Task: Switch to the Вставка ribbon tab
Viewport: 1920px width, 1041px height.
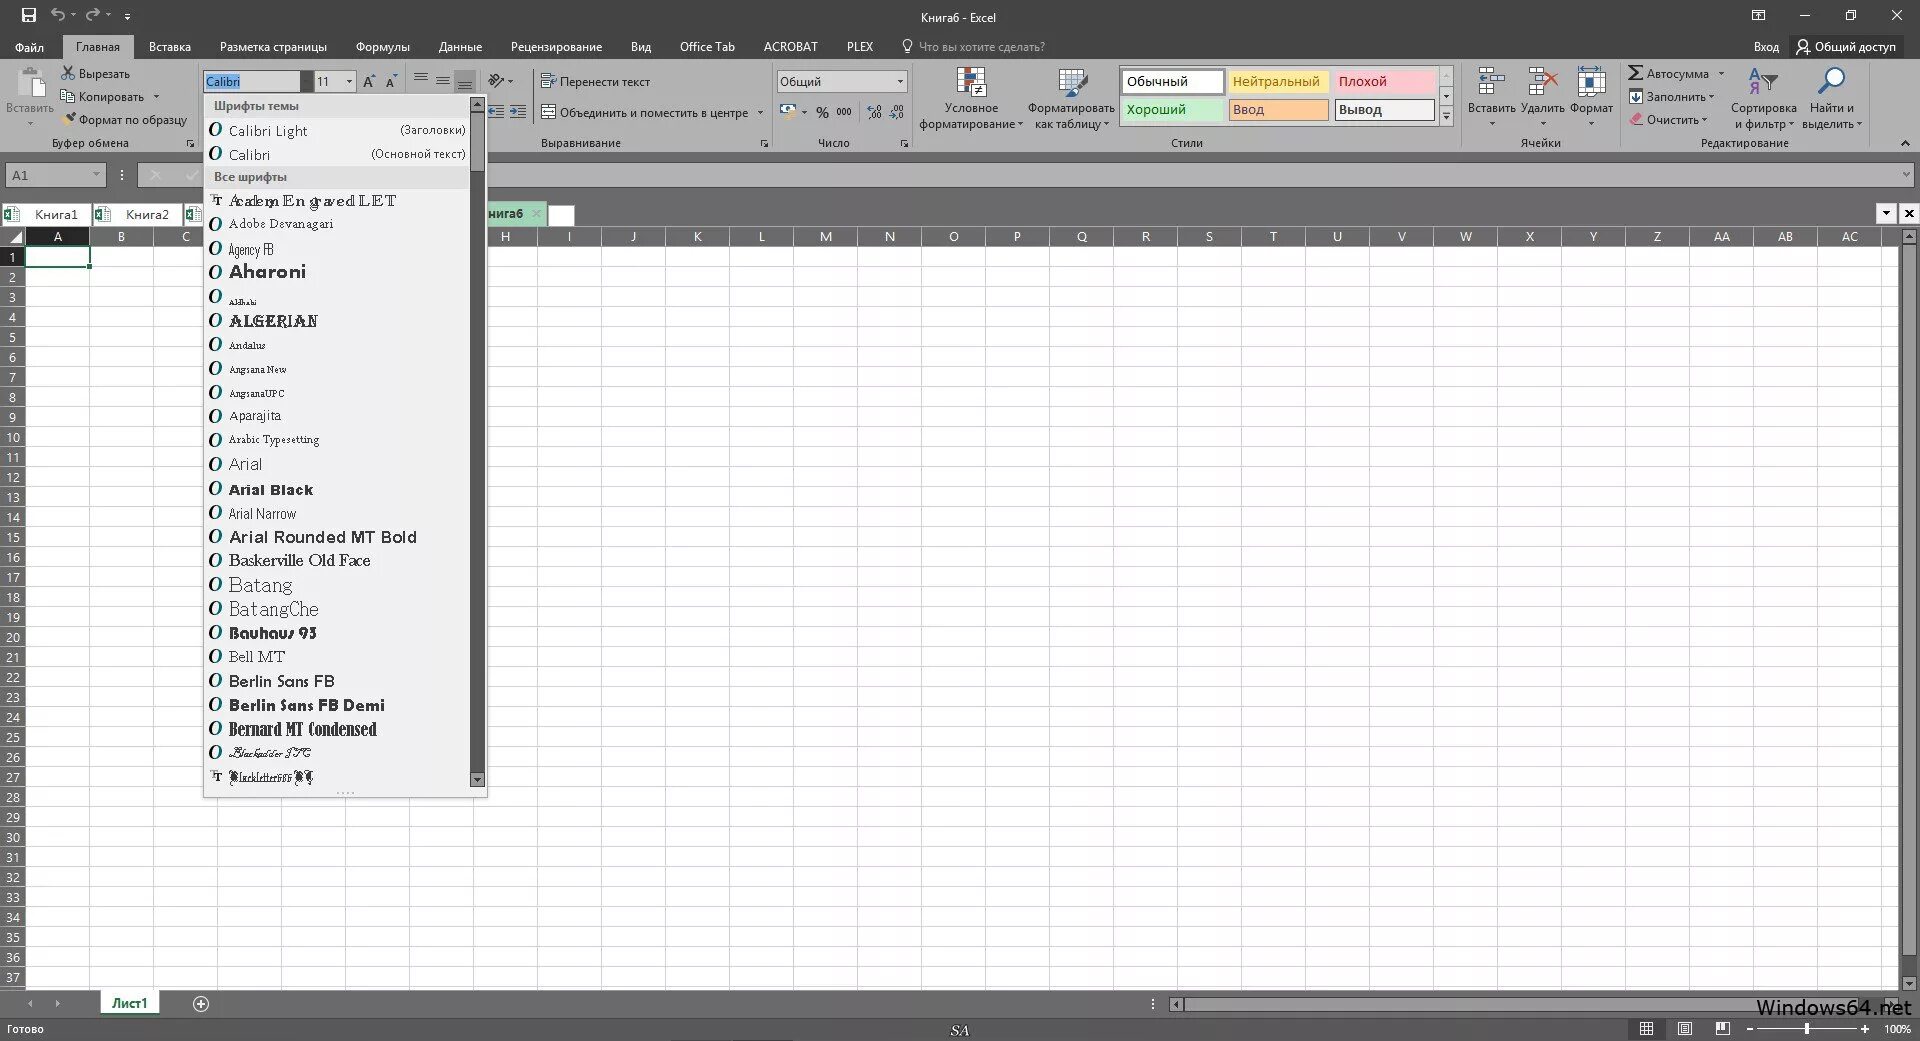Action: [x=170, y=46]
